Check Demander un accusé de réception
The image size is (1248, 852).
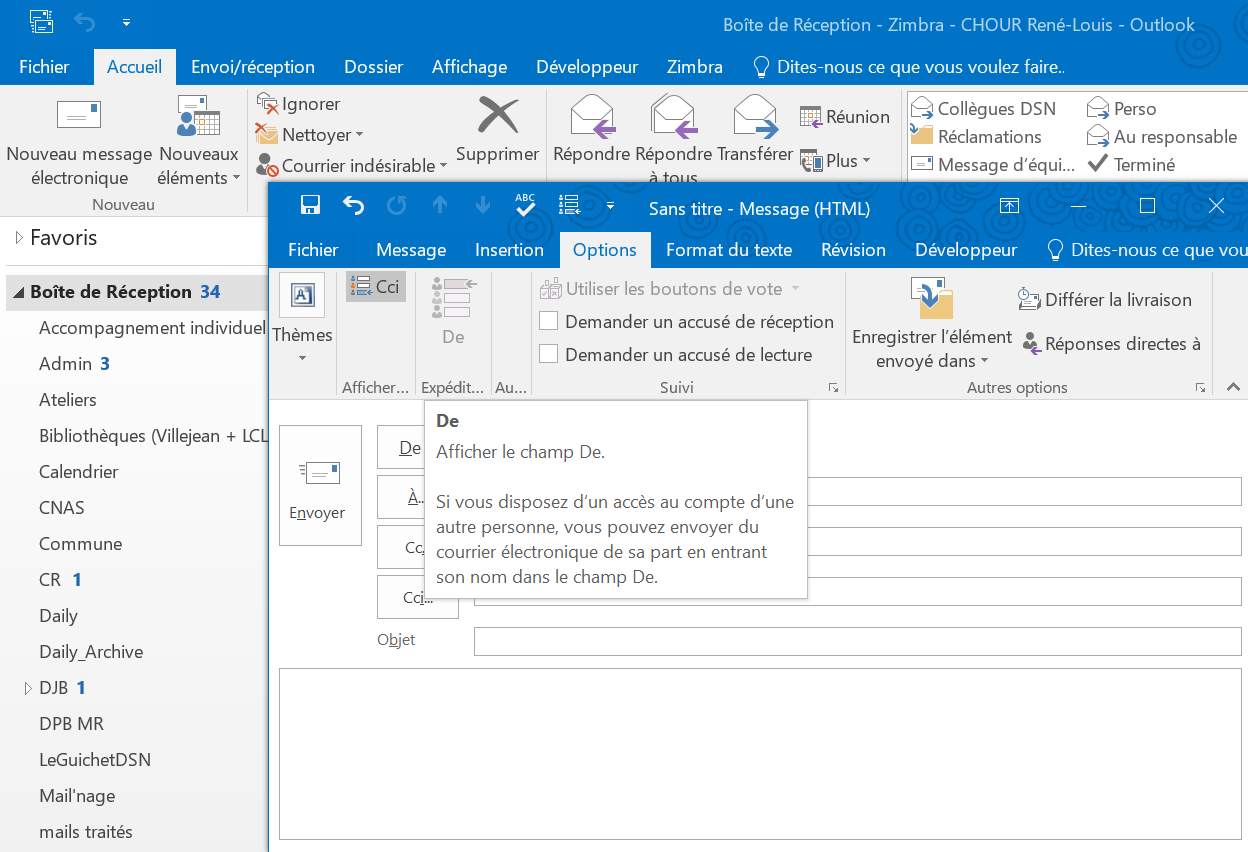click(549, 322)
